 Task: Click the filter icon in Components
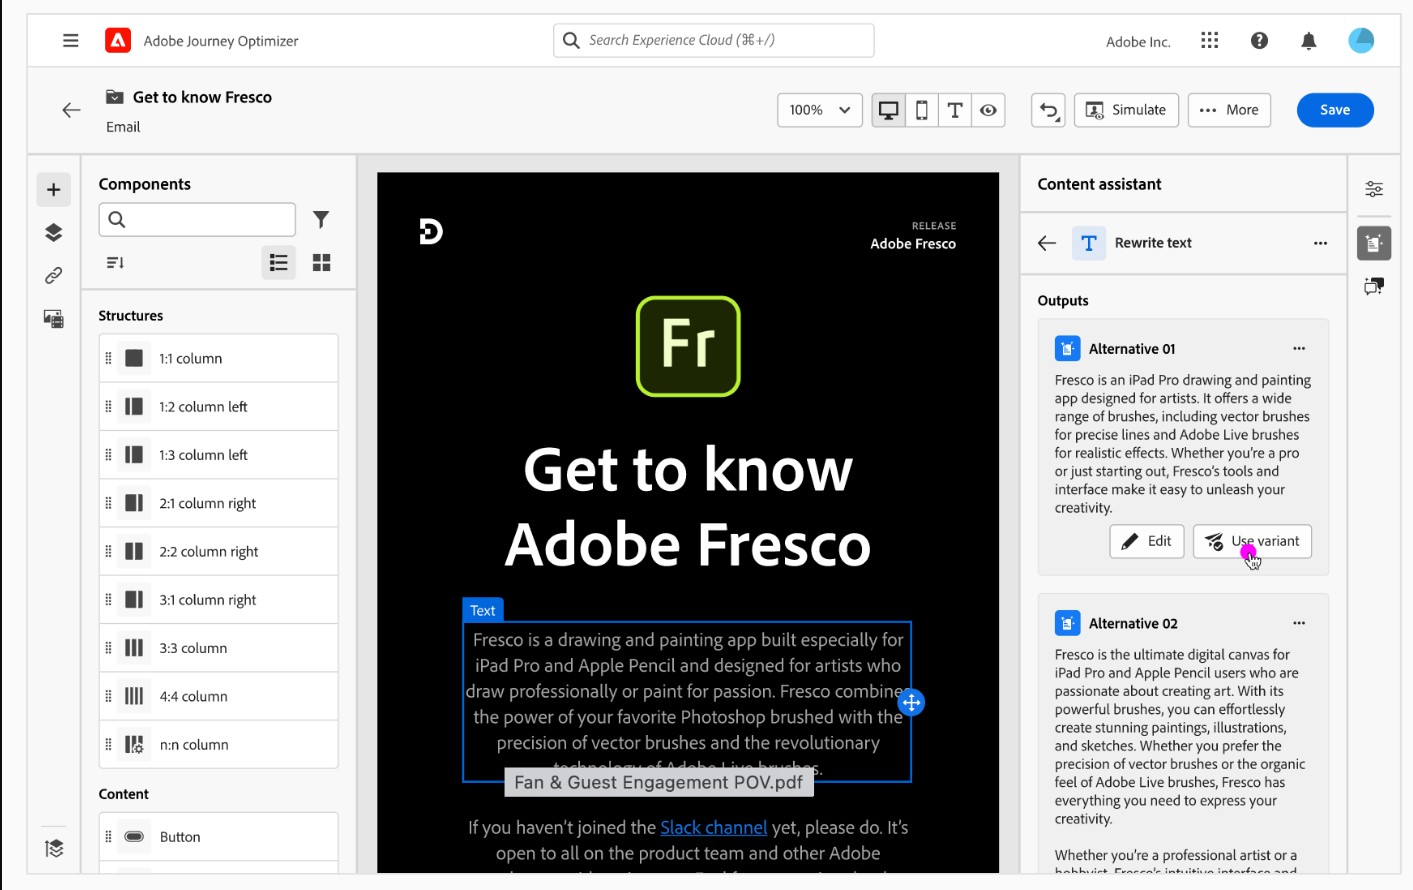321,219
